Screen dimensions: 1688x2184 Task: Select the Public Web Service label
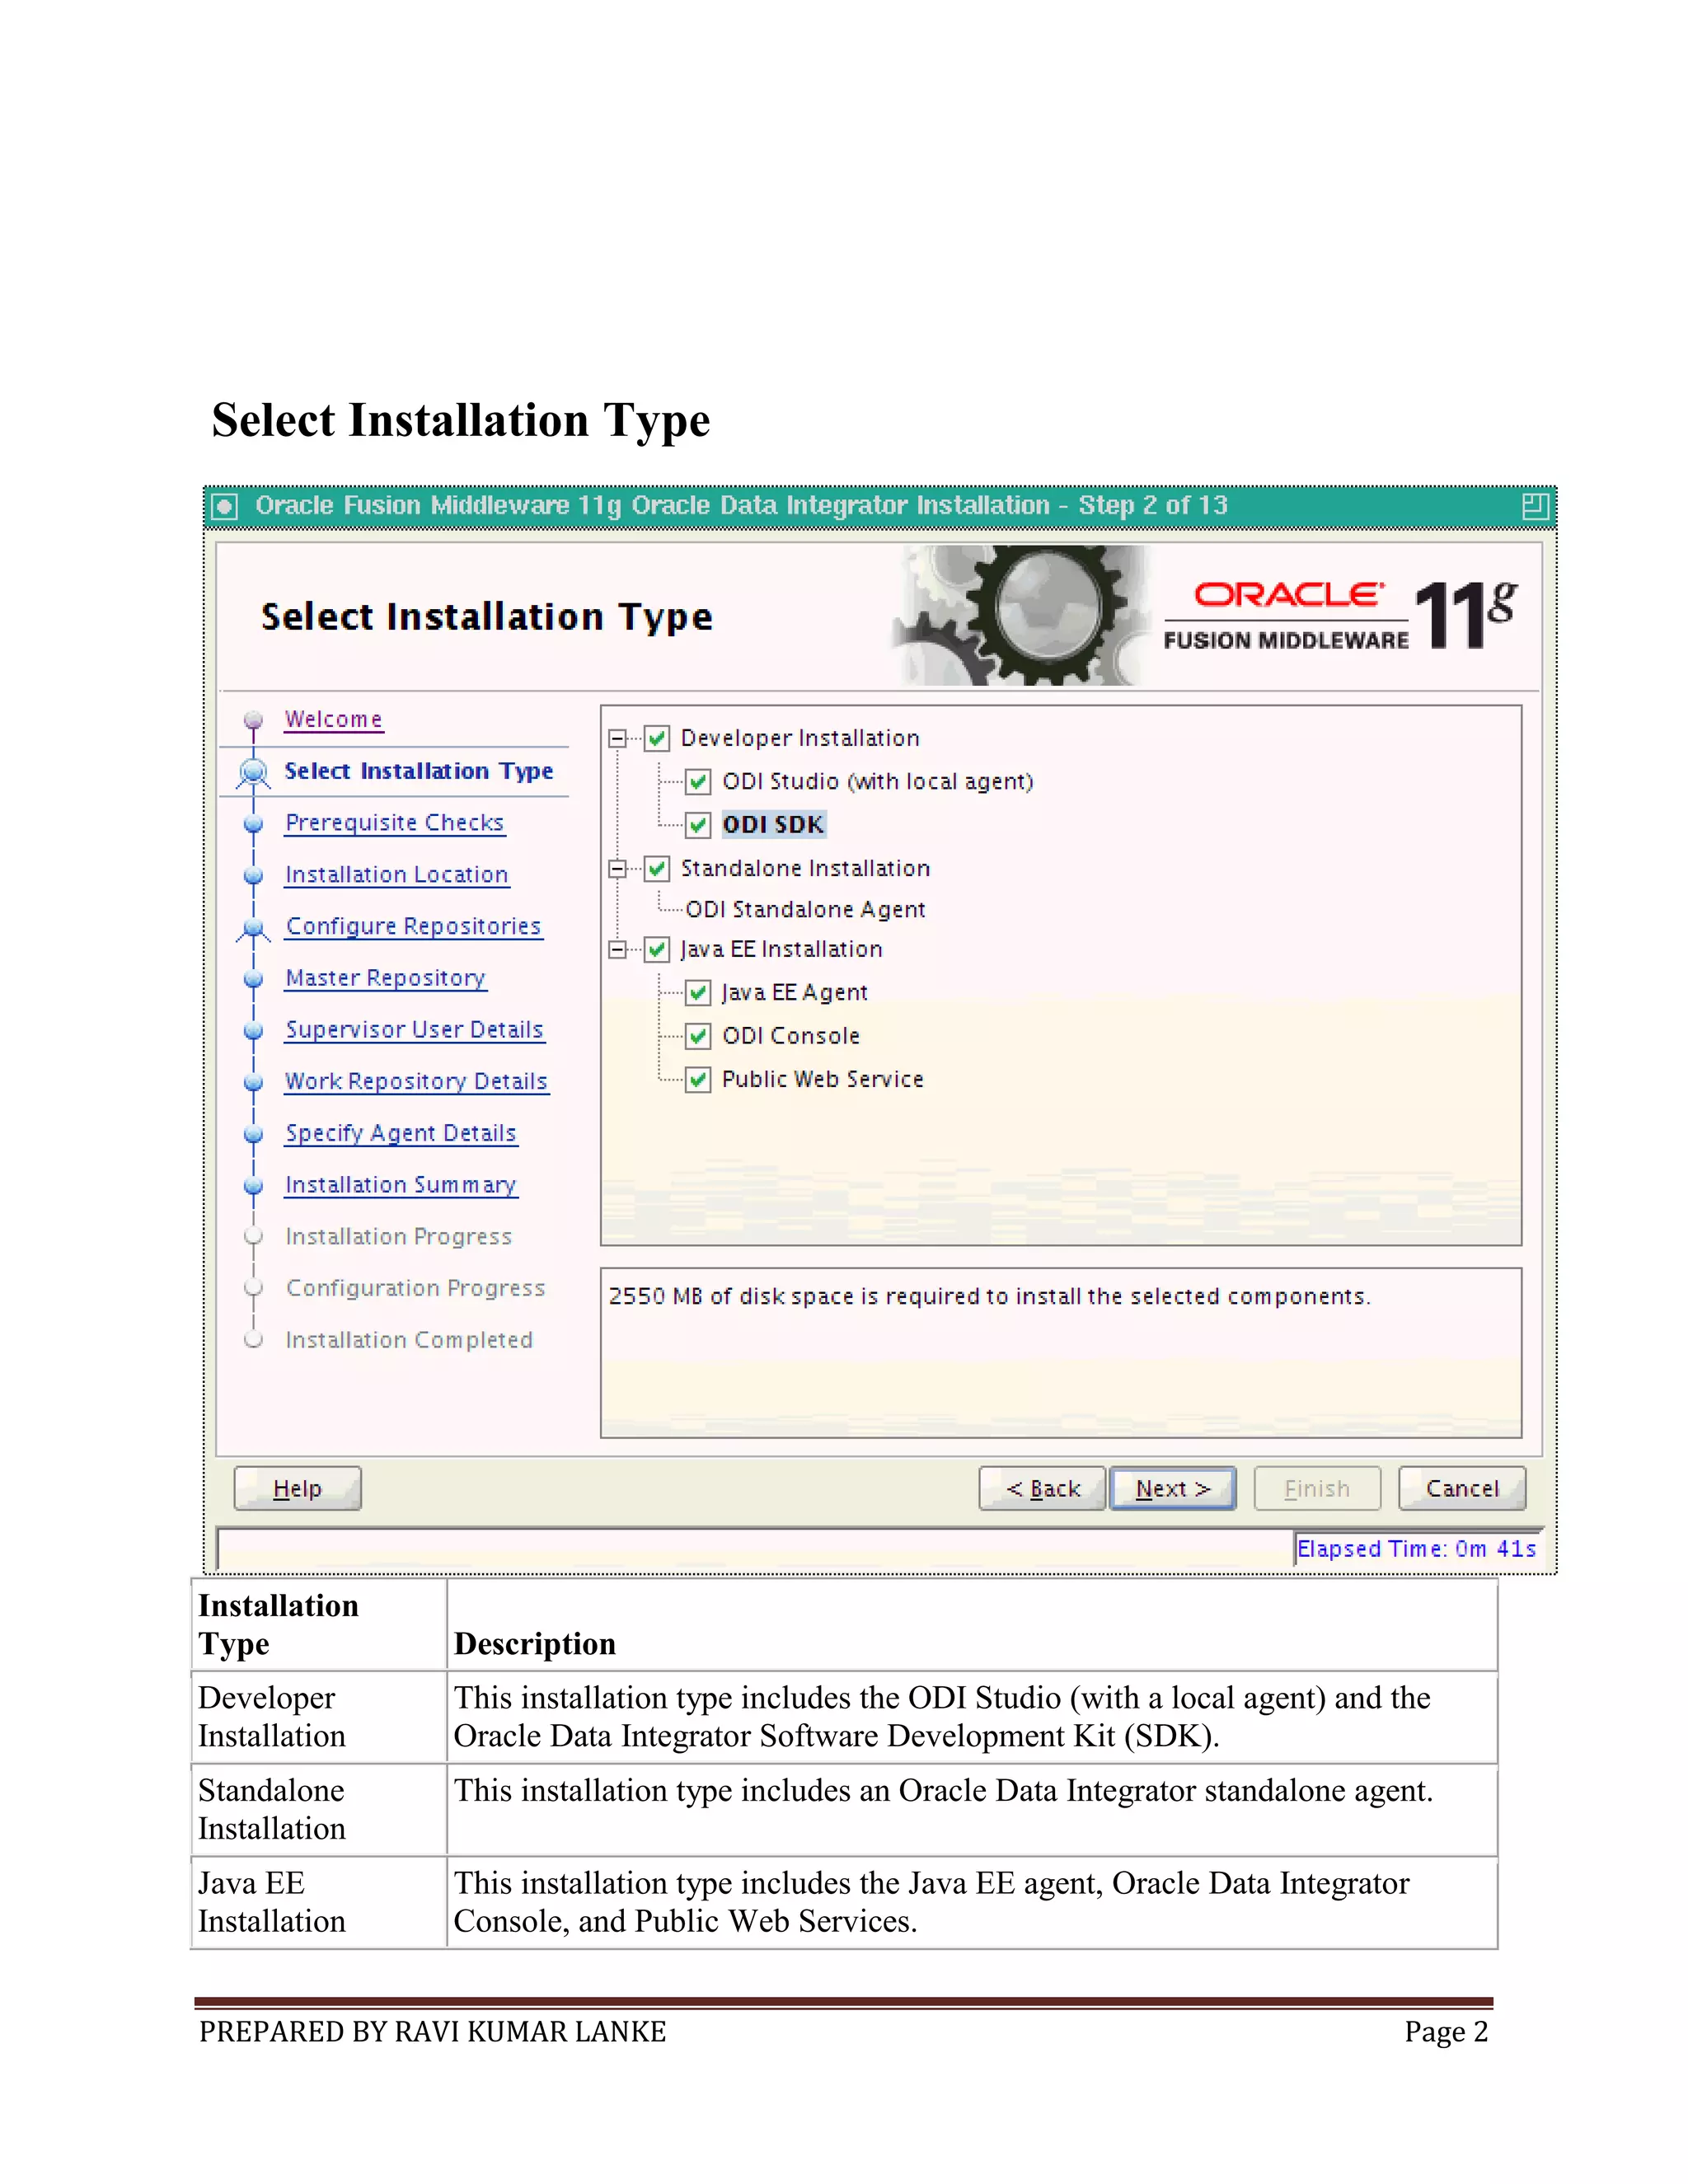(823, 1080)
